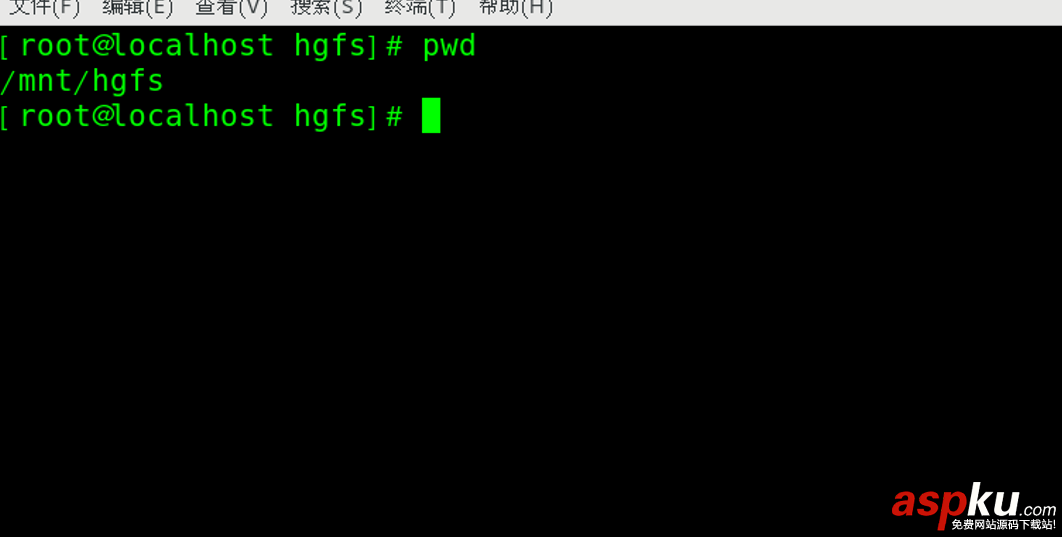Open the 搜索(S) menu

pyautogui.click(x=326, y=8)
